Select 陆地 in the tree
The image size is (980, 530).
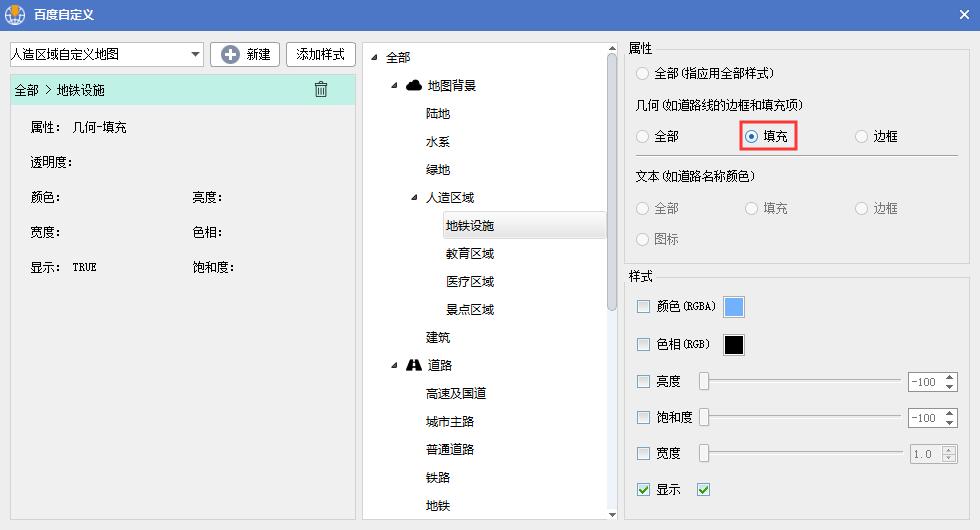pos(438,114)
